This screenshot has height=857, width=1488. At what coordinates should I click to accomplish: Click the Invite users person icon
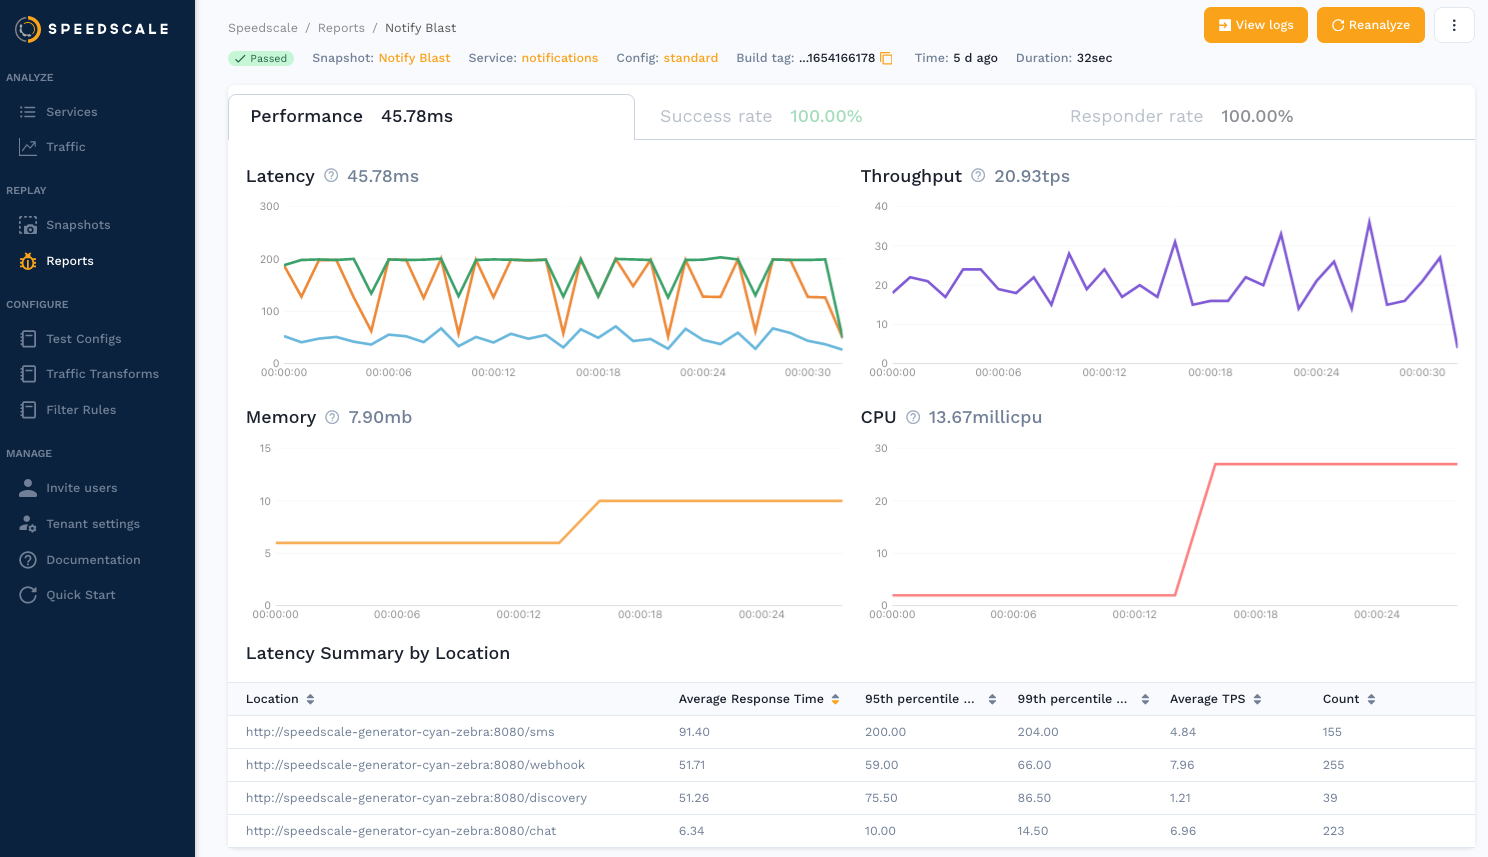(x=28, y=488)
